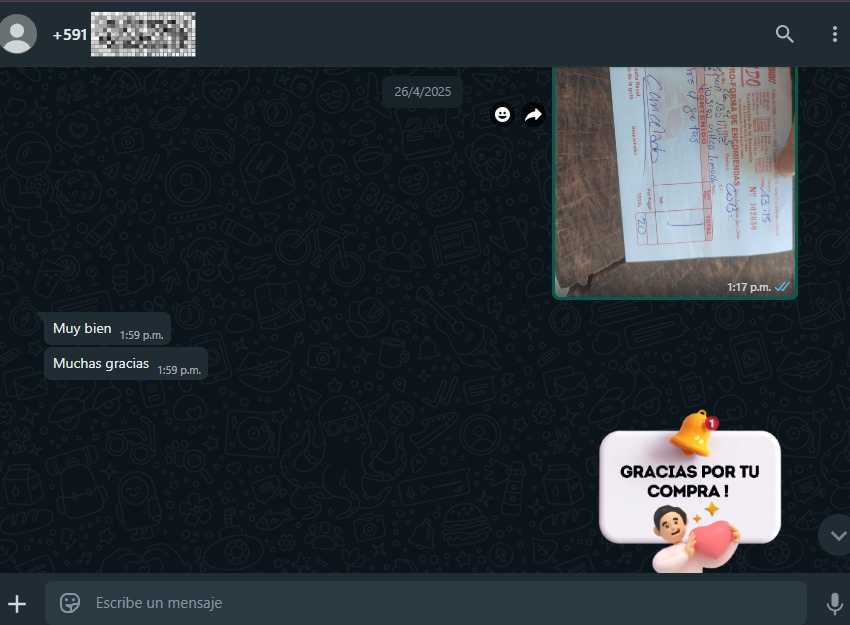
Task: Select the "Muy bien" message bubble
Action: tap(83, 329)
